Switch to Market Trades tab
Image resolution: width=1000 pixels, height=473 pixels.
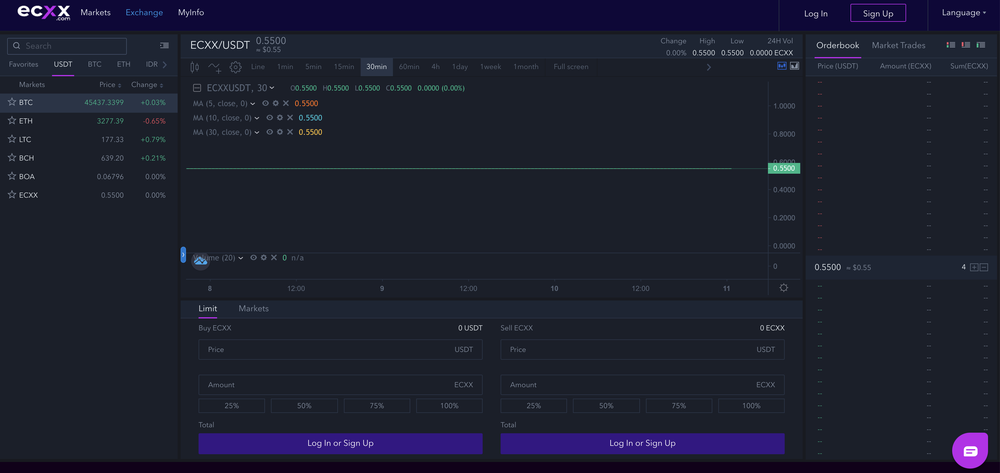(x=898, y=45)
